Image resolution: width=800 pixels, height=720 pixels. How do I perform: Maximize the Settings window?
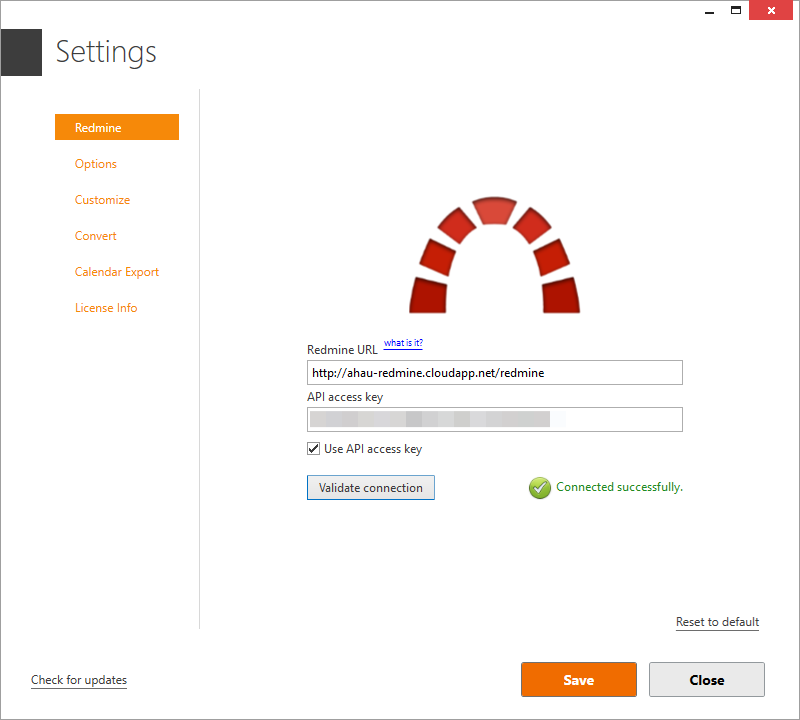point(736,10)
